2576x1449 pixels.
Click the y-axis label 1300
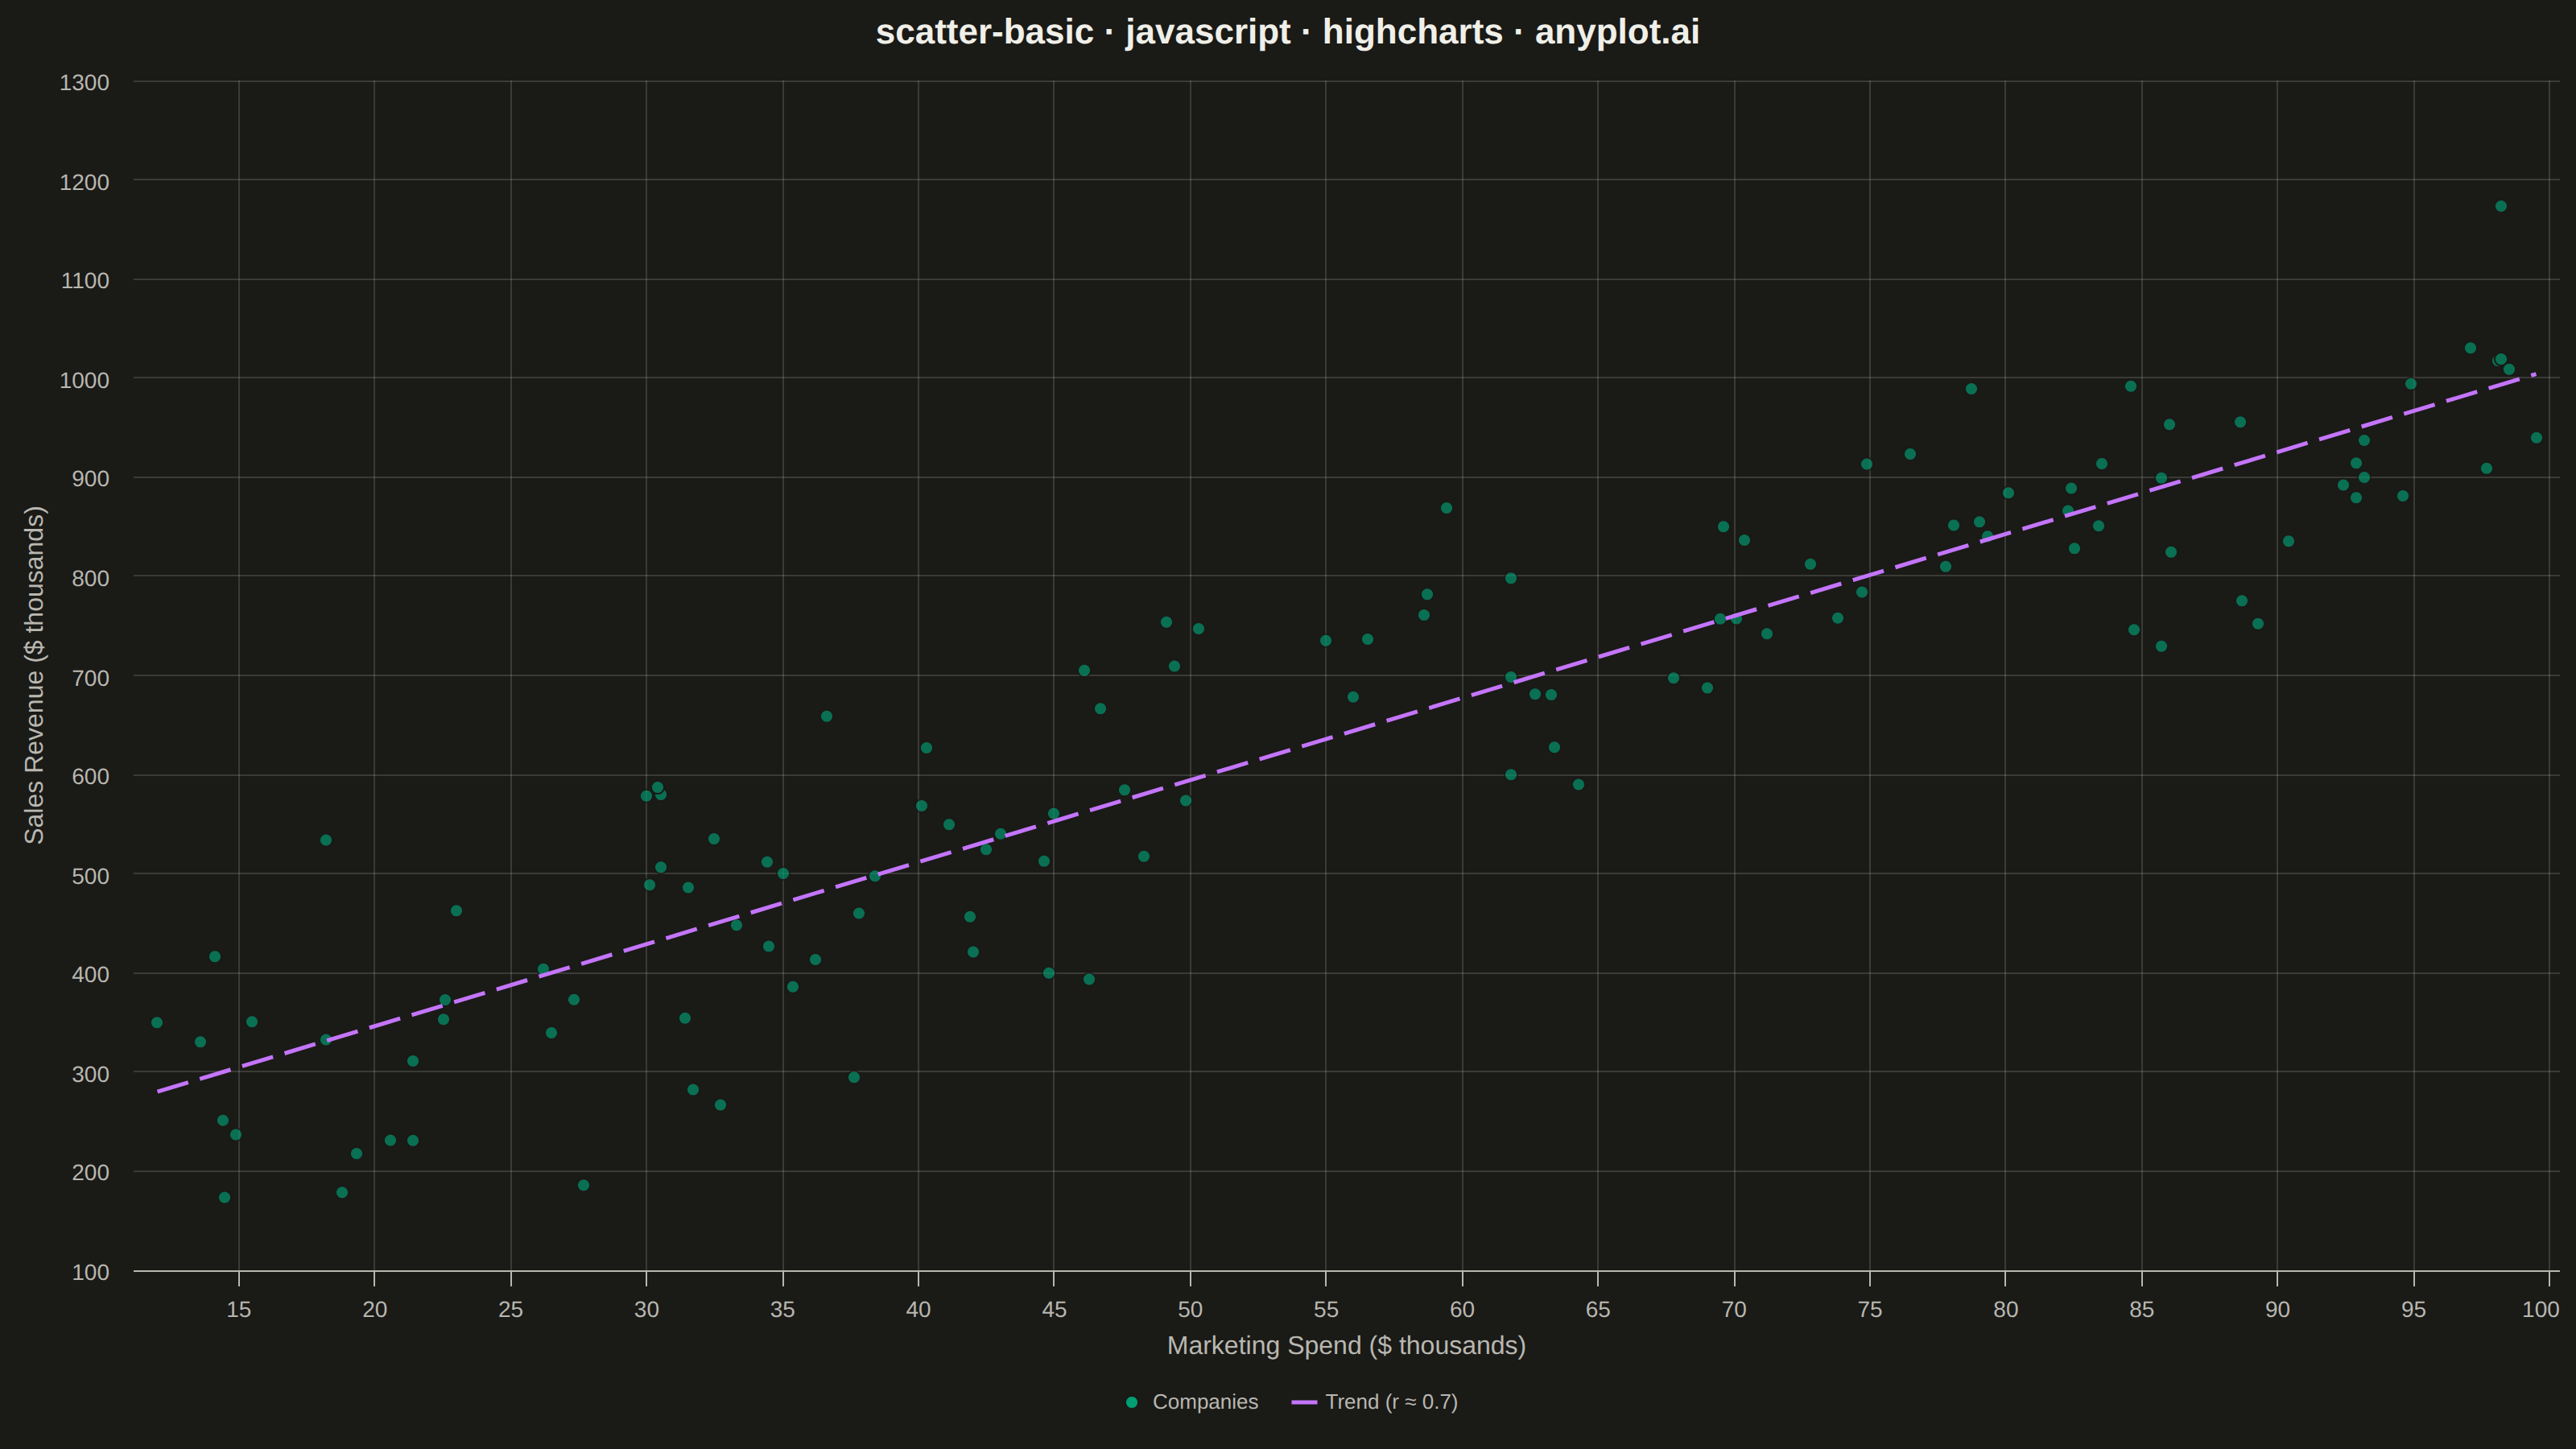[x=85, y=83]
